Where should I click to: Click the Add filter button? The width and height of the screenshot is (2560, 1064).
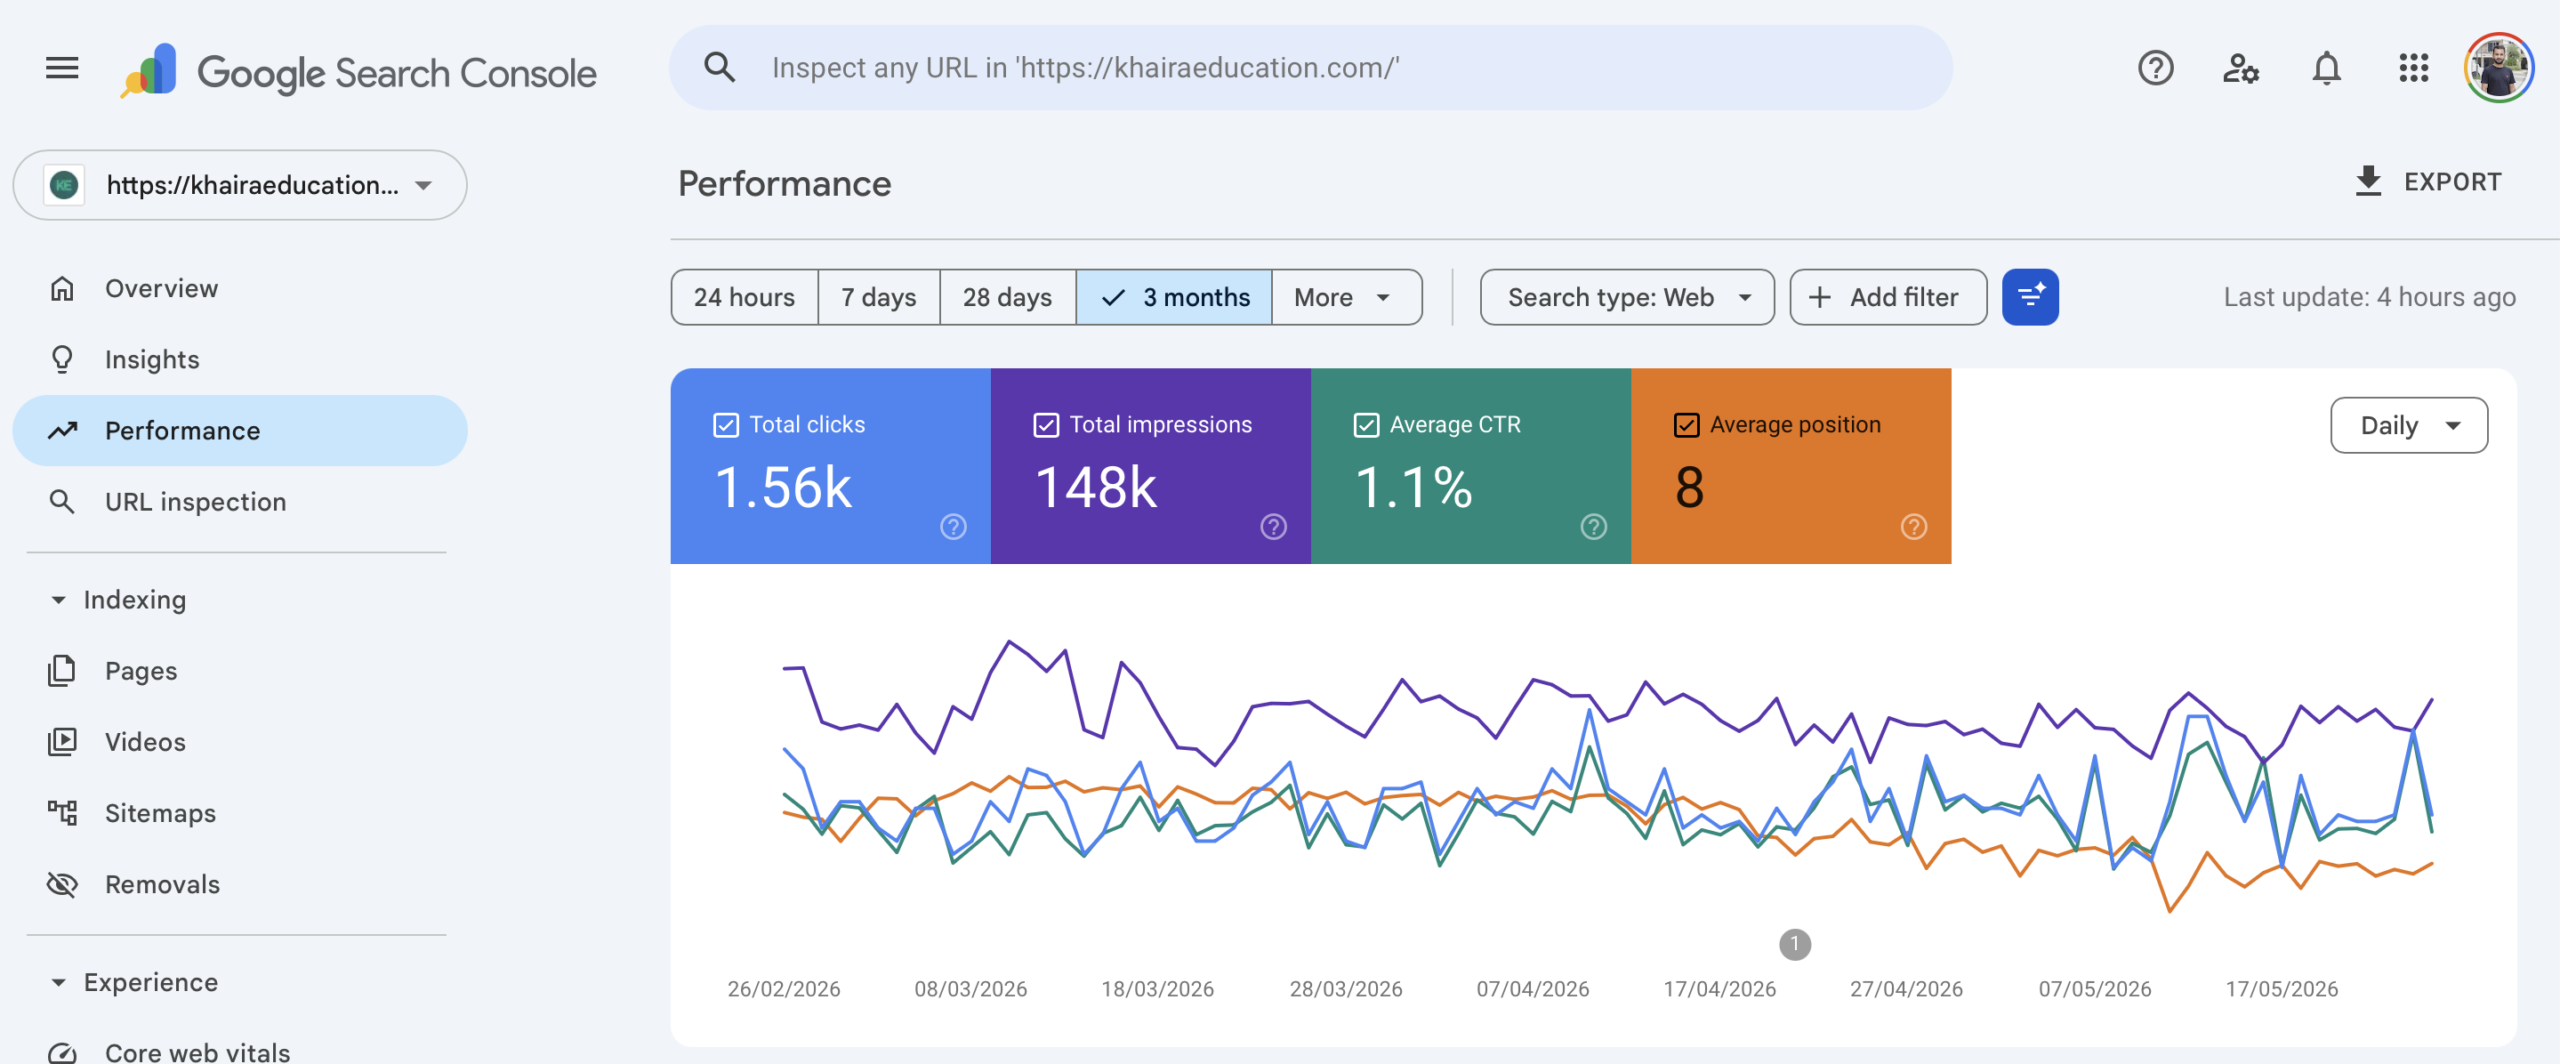[x=1888, y=297]
